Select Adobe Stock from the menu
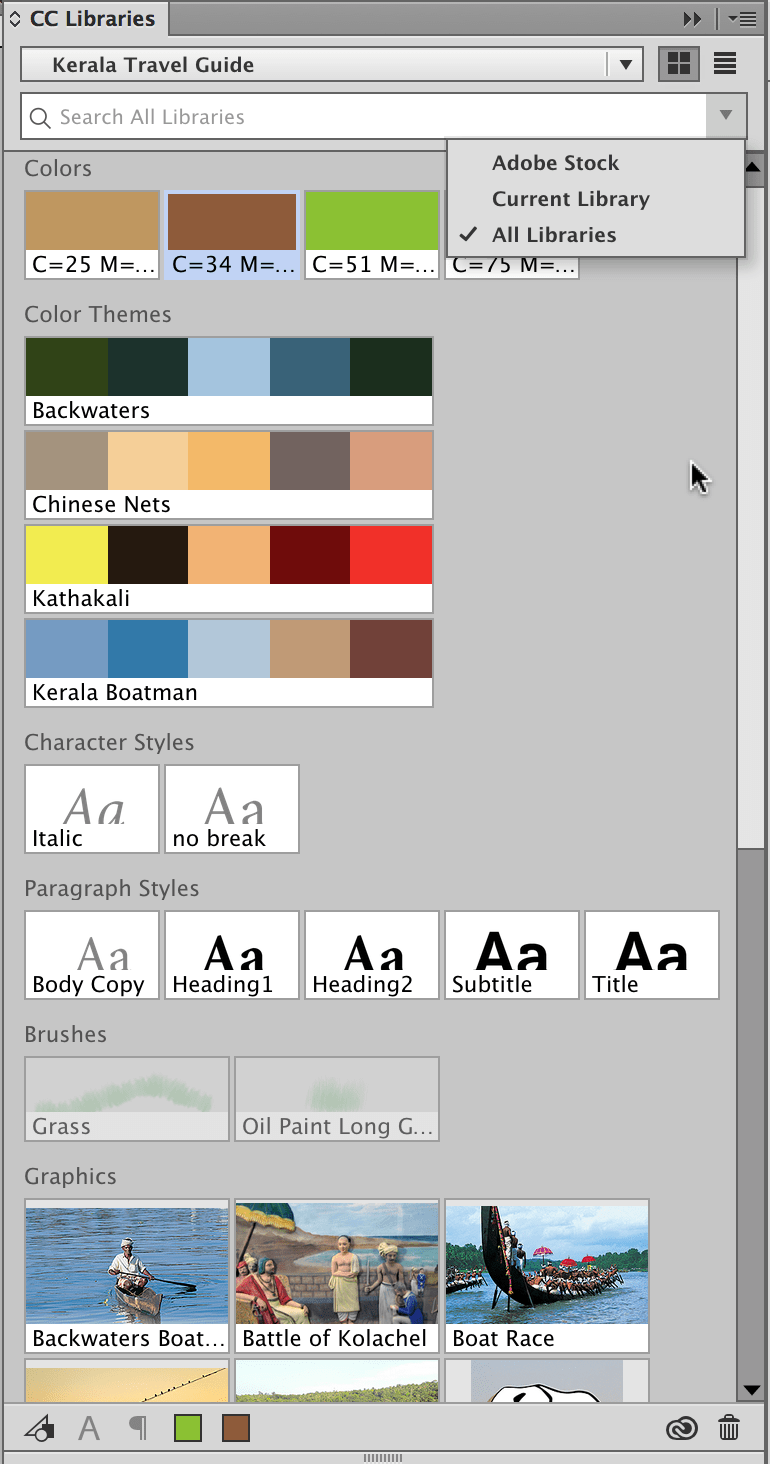Viewport: 770px width, 1464px height. click(x=555, y=163)
